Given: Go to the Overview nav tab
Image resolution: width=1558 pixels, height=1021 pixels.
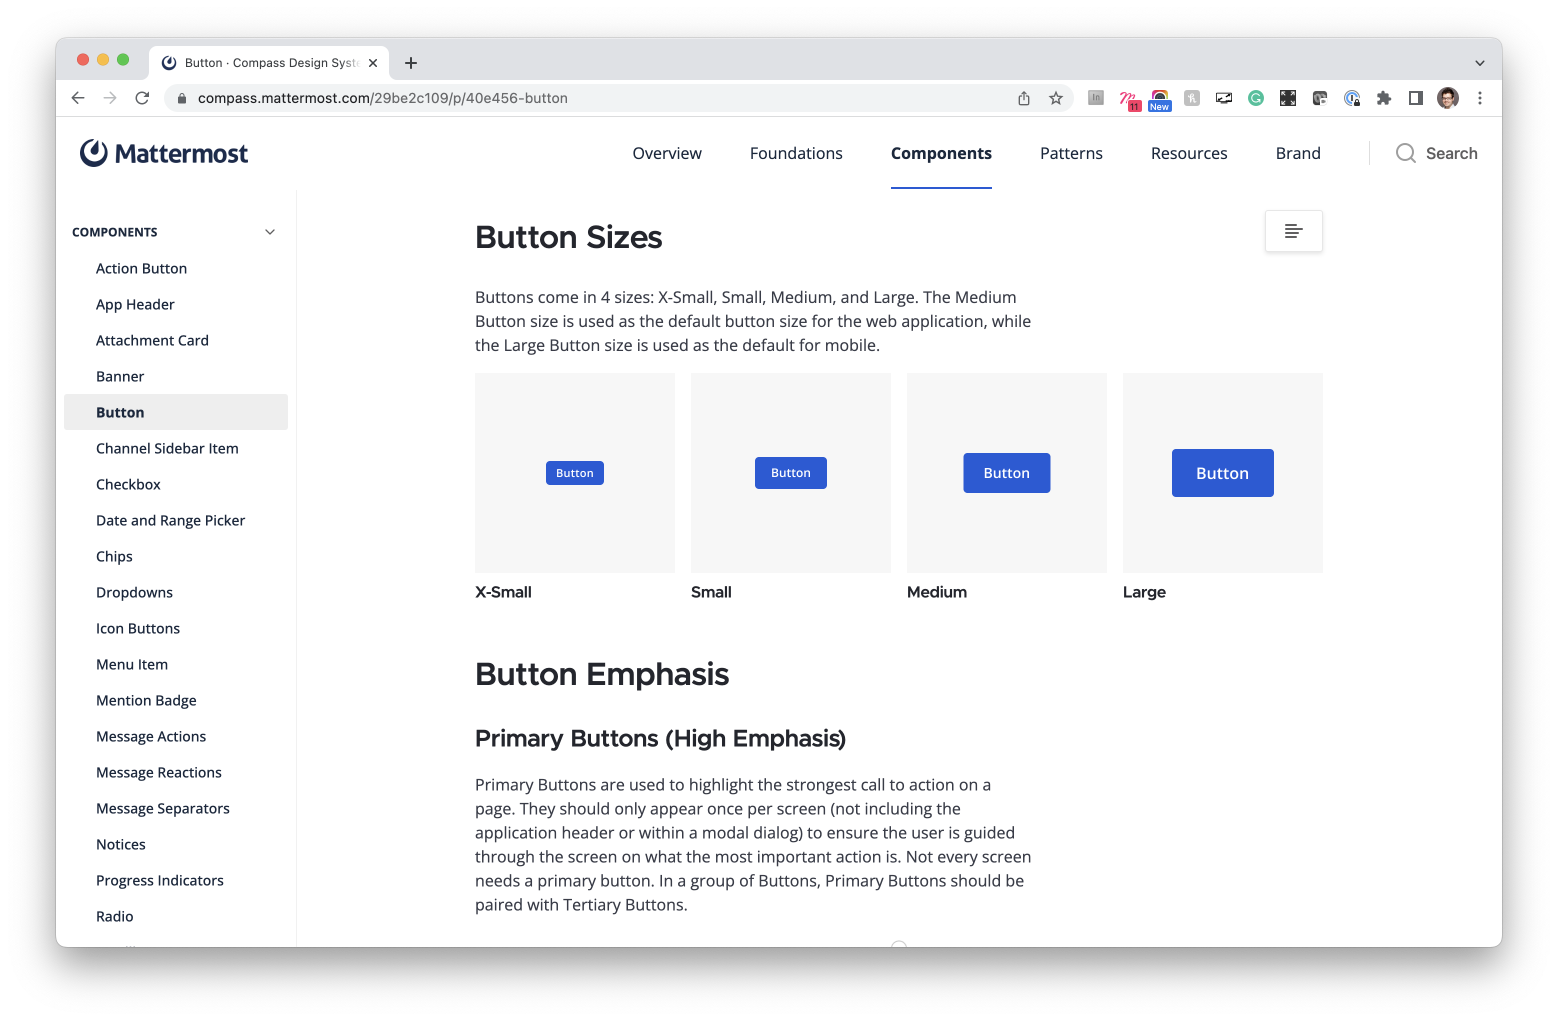Looking at the screenshot, I should pos(667,153).
